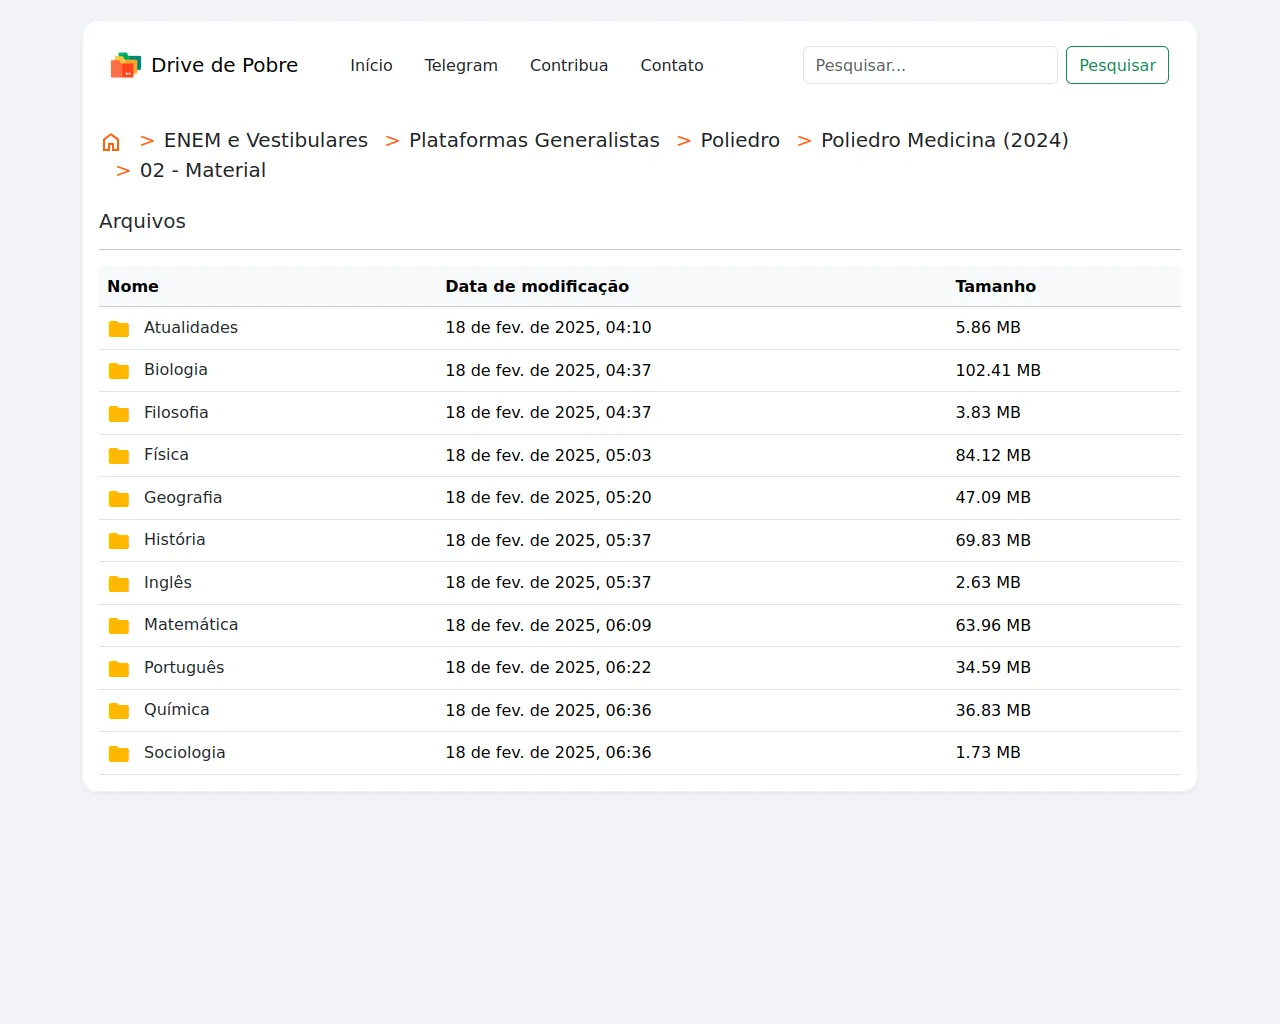The width and height of the screenshot is (1280, 1024).
Task: Click the Física folder icon
Action: click(119, 456)
